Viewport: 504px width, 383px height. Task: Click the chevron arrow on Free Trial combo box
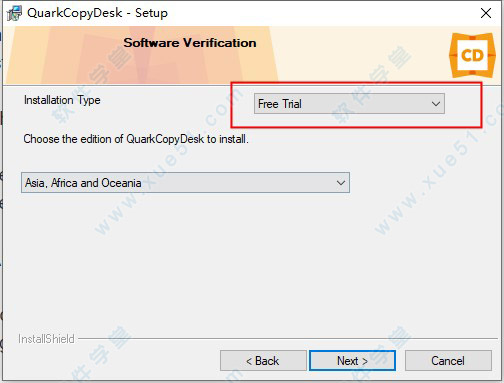(436, 104)
